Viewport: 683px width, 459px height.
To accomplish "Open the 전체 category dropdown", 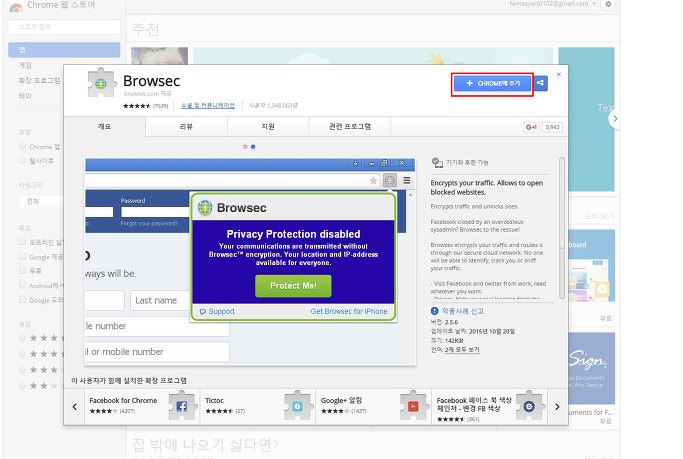I will pyautogui.click(x=41, y=201).
